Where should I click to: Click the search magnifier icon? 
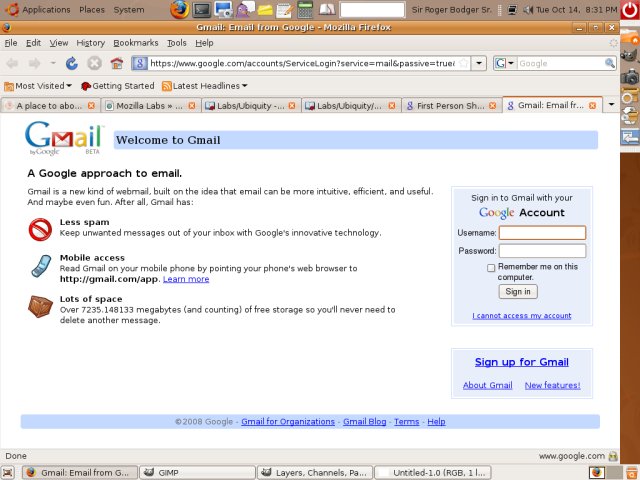[610, 63]
